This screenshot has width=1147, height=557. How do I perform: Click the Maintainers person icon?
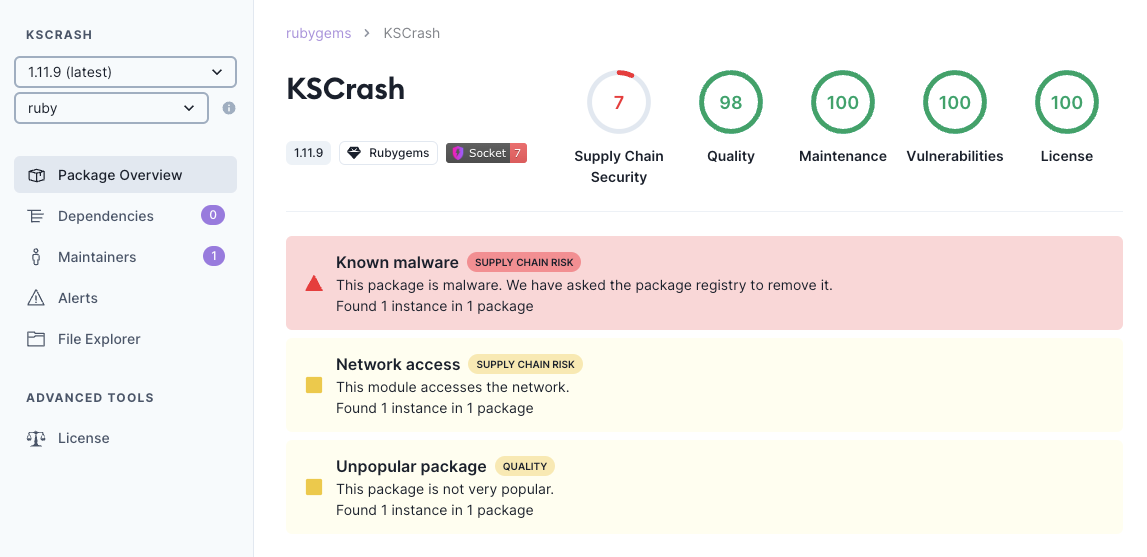click(36, 257)
